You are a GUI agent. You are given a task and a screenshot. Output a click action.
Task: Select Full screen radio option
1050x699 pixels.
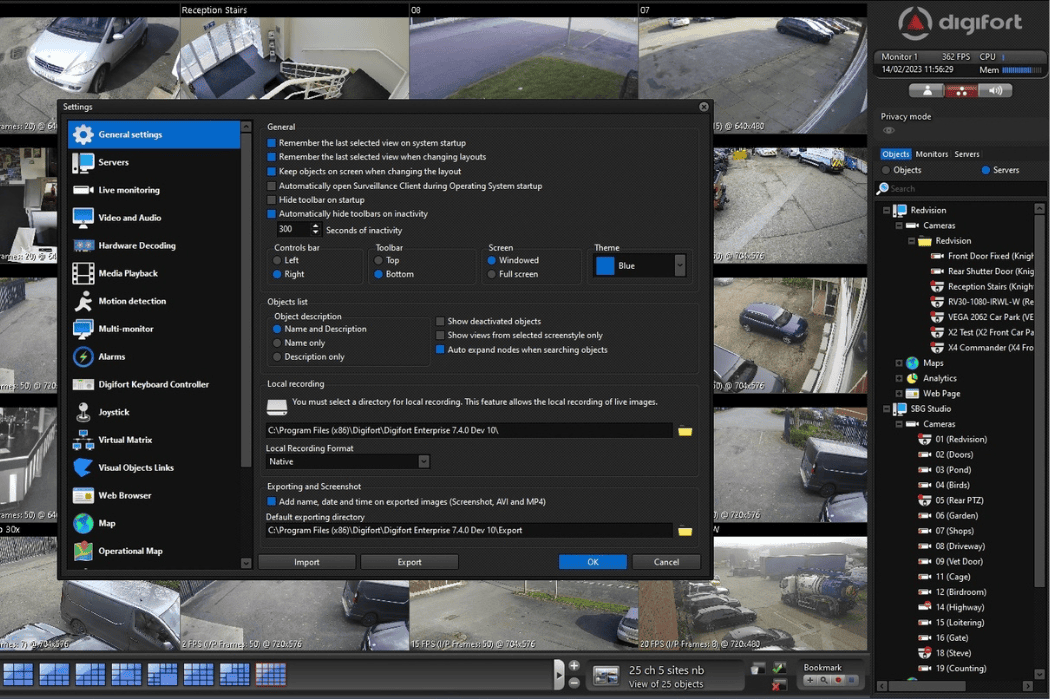pyautogui.click(x=492, y=274)
